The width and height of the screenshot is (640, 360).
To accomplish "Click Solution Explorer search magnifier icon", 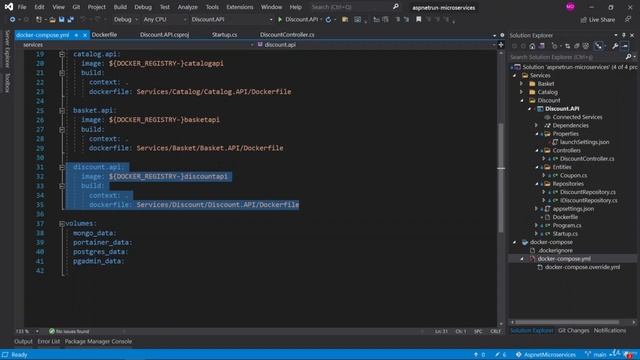I will point(629,57).
